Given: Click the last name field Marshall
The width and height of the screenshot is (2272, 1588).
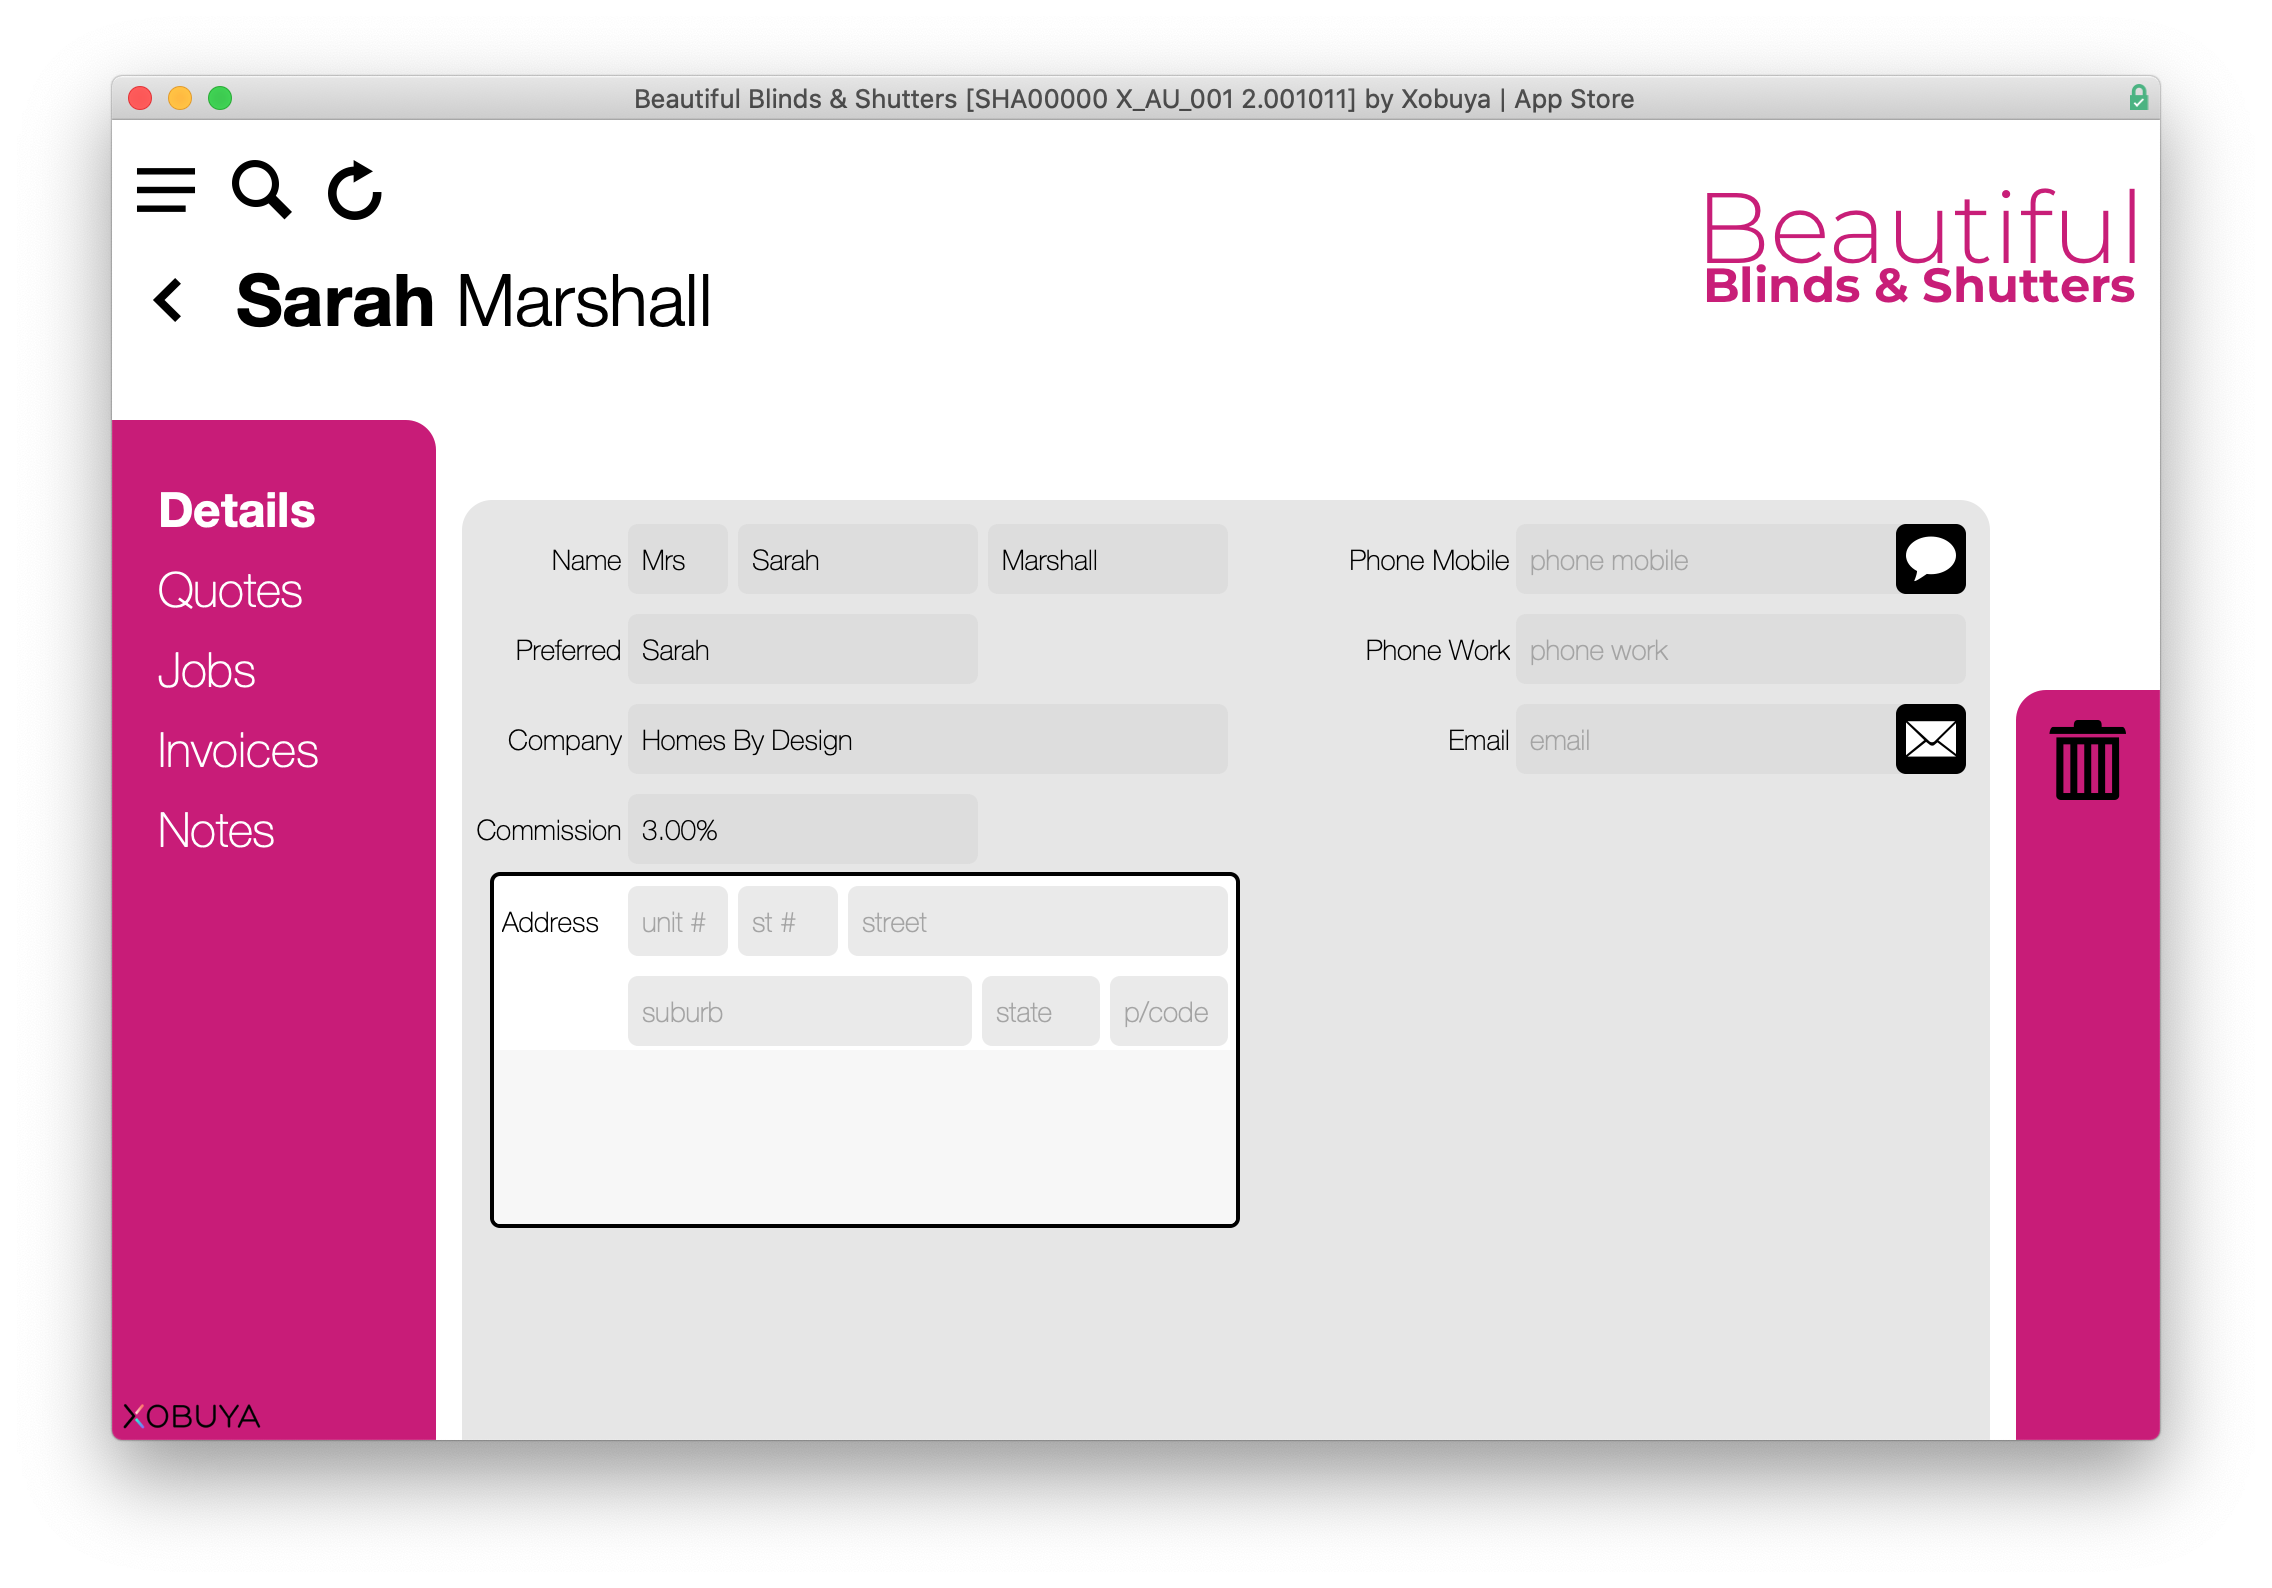Looking at the screenshot, I should [1108, 559].
